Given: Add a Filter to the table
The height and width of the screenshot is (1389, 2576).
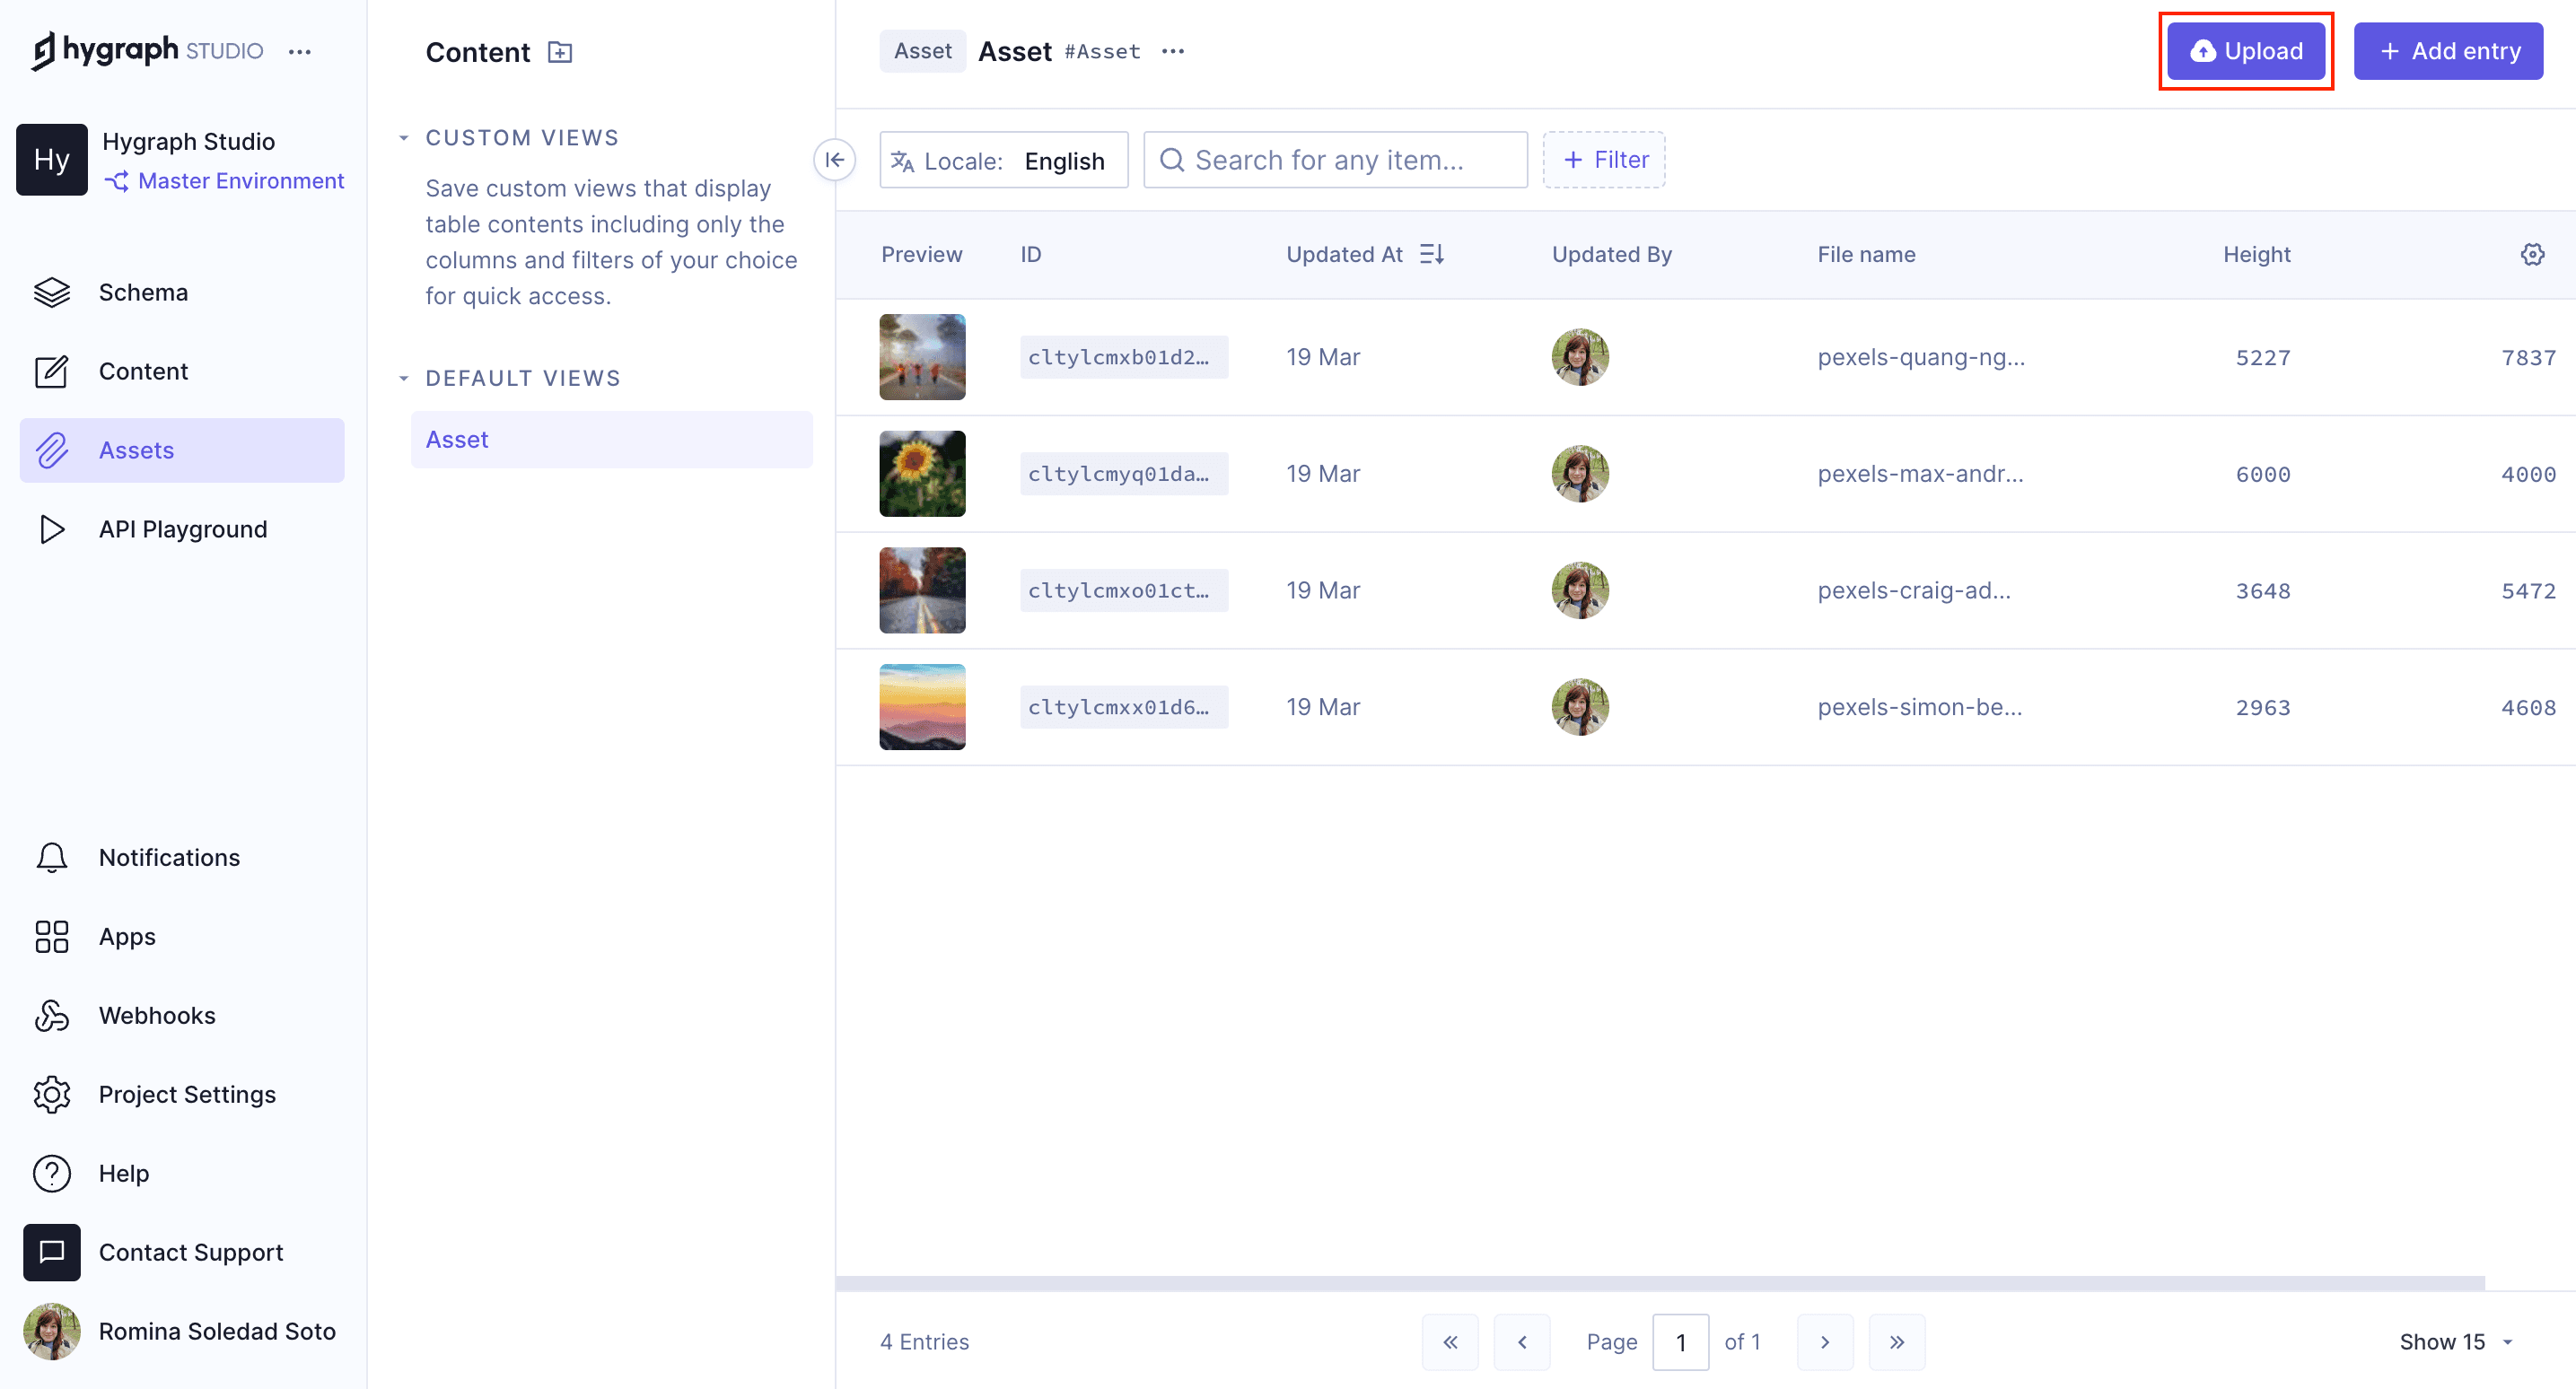Looking at the screenshot, I should point(1603,160).
